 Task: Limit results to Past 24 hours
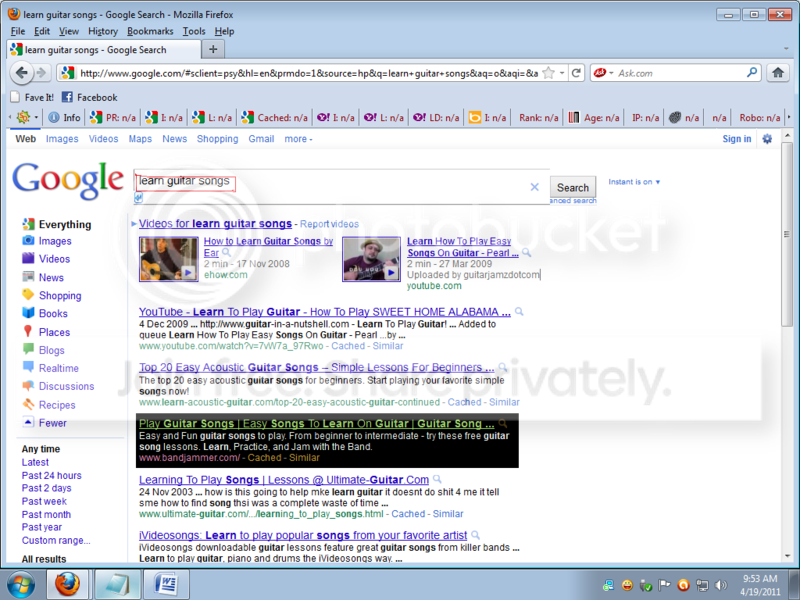(52, 475)
